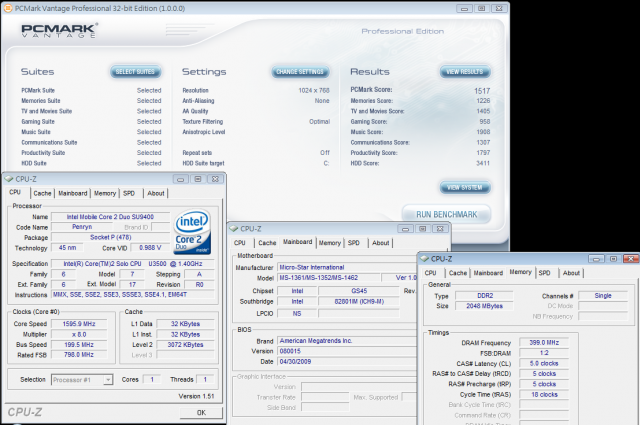640x425 pixels.
Task: Click the BIOS Date 04/30/2009 field
Action: (x=347, y=361)
